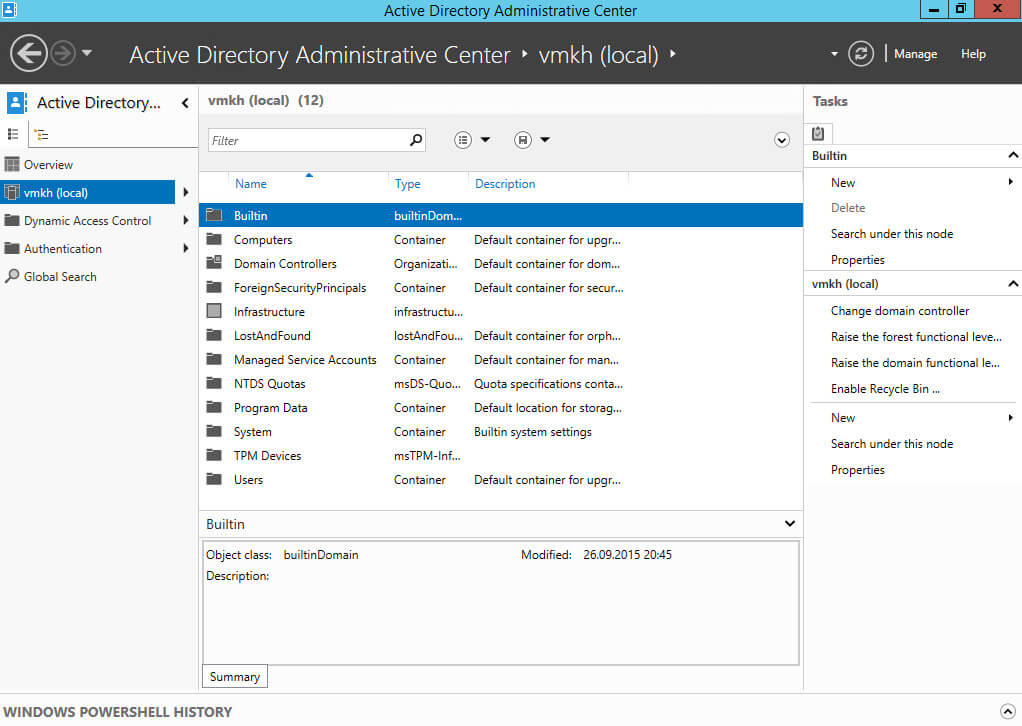Open Dynamic Access Control node
1022x726 pixels.
[x=87, y=221]
